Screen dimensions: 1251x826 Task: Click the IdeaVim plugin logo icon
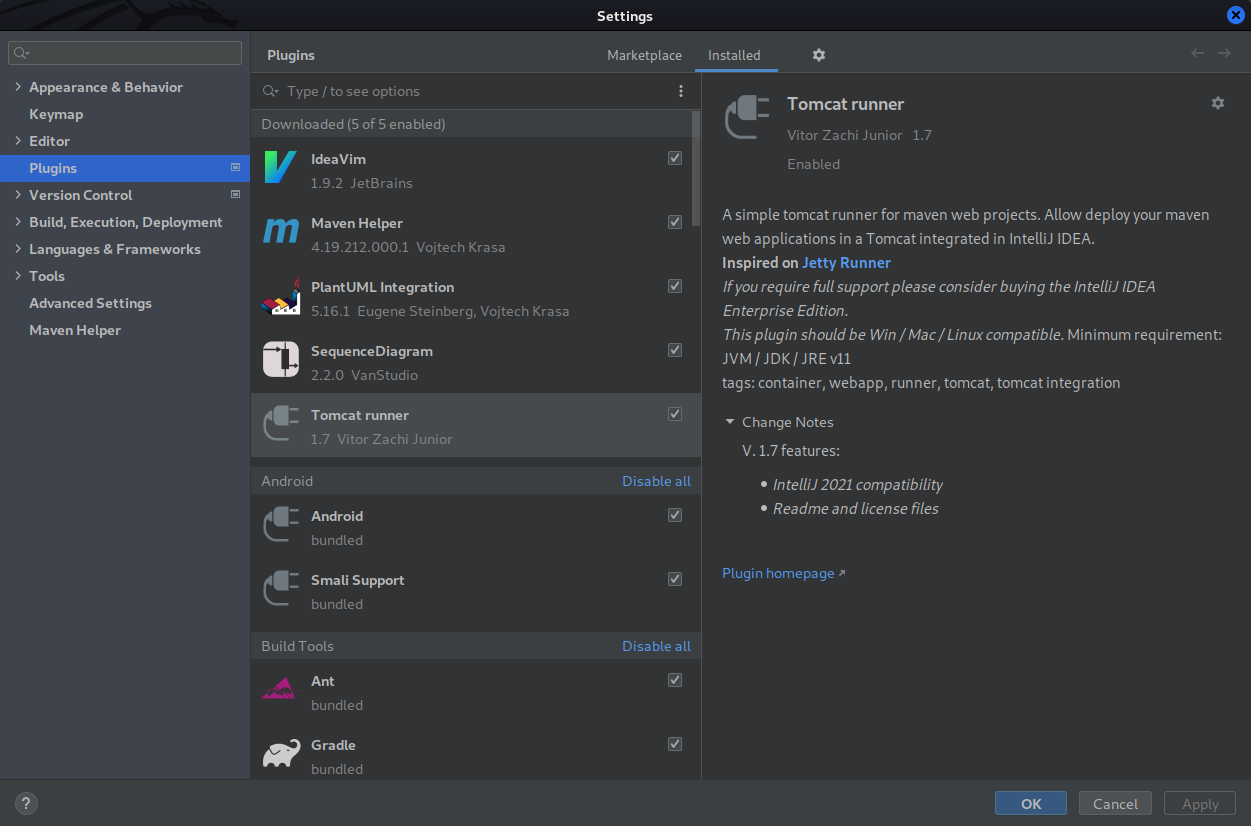click(x=281, y=167)
